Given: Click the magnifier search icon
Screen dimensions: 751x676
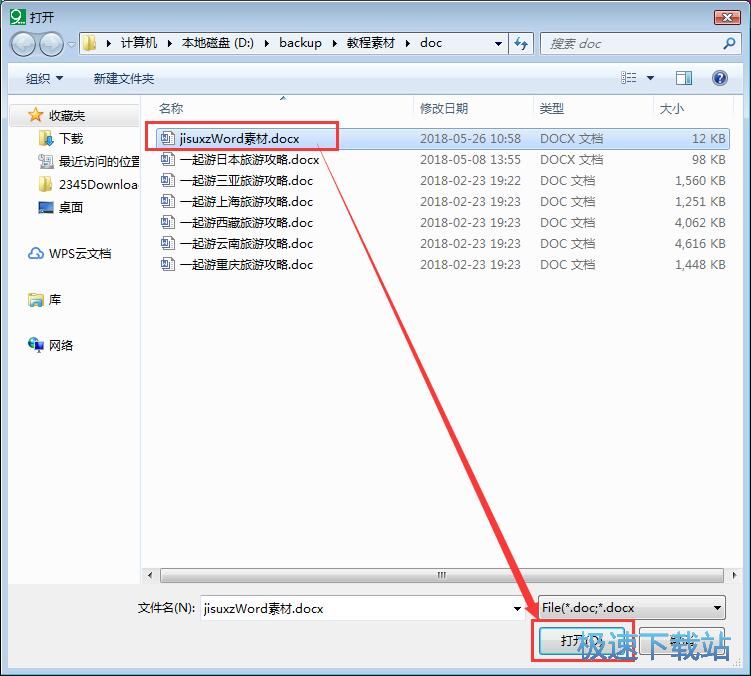Looking at the screenshot, I should 729,44.
